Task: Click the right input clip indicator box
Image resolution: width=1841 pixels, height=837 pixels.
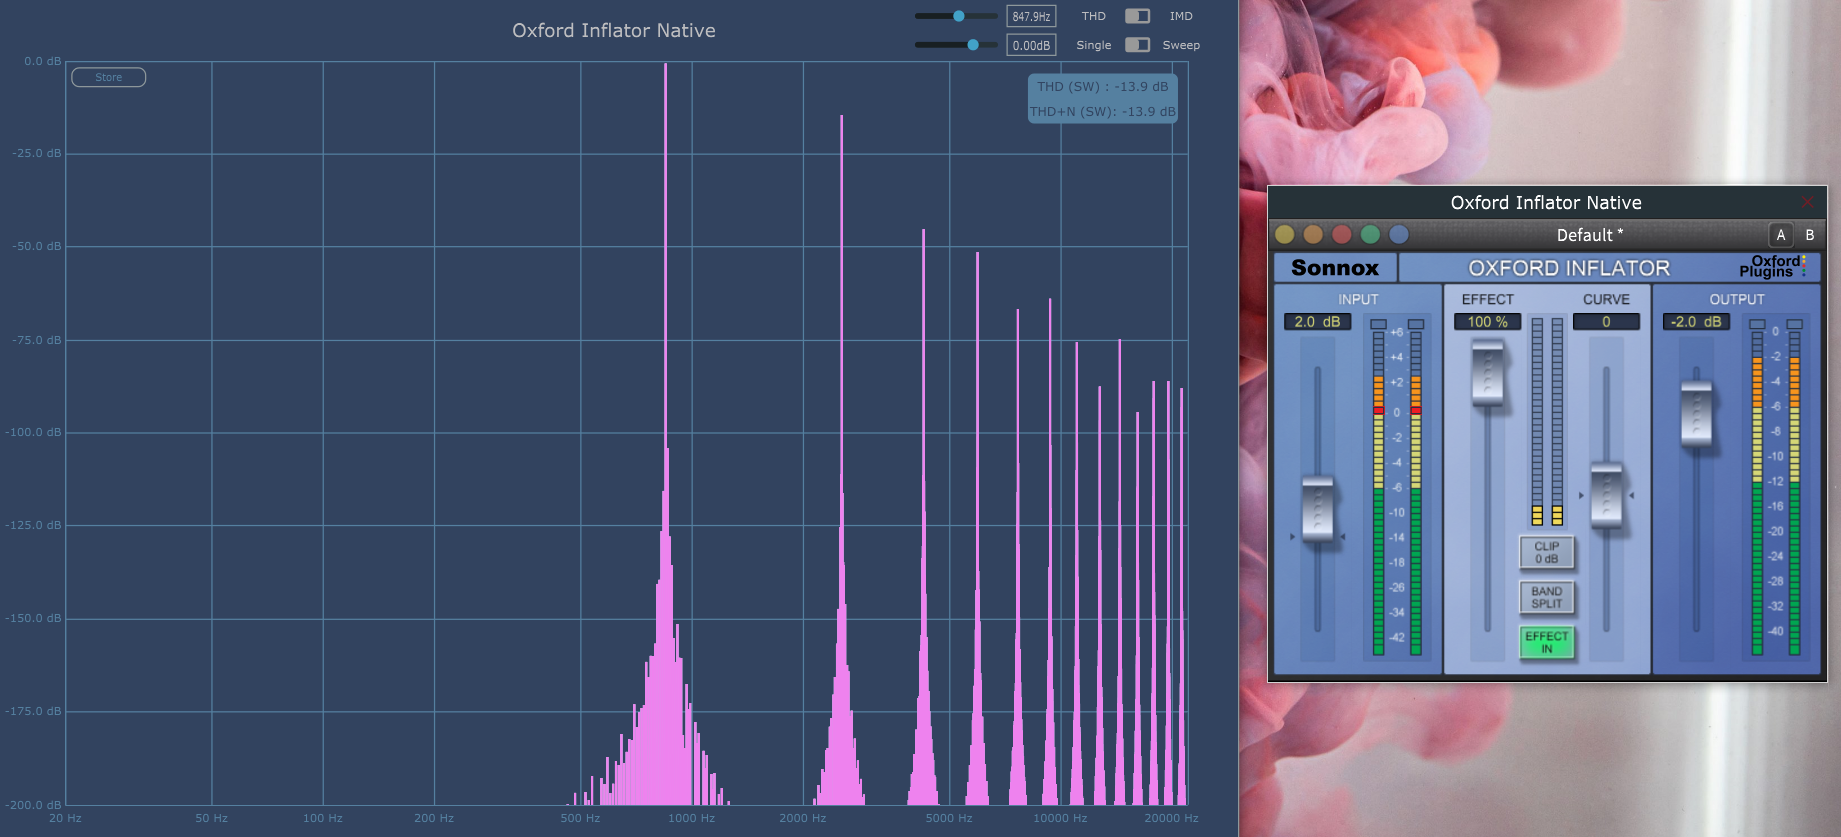Action: 1416,324
